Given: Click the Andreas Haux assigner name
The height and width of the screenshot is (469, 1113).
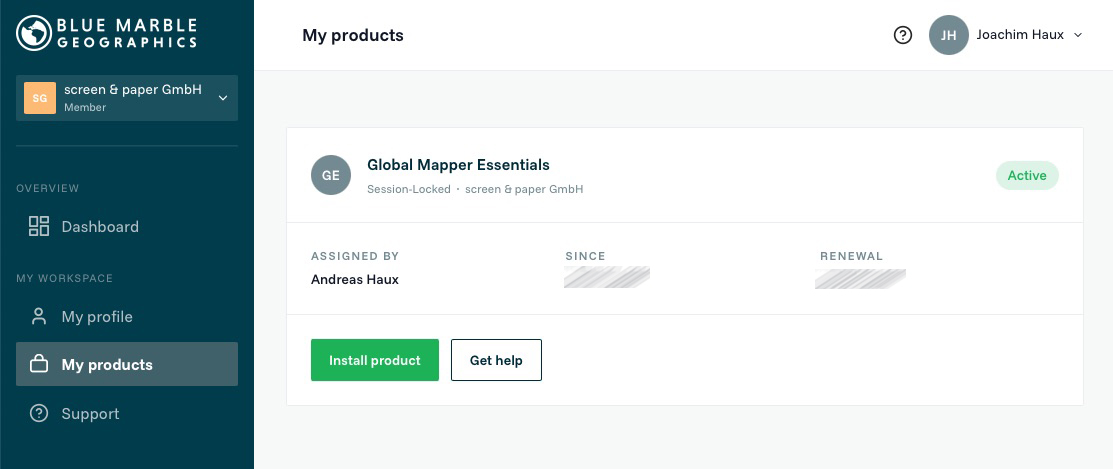Looking at the screenshot, I should pos(355,280).
